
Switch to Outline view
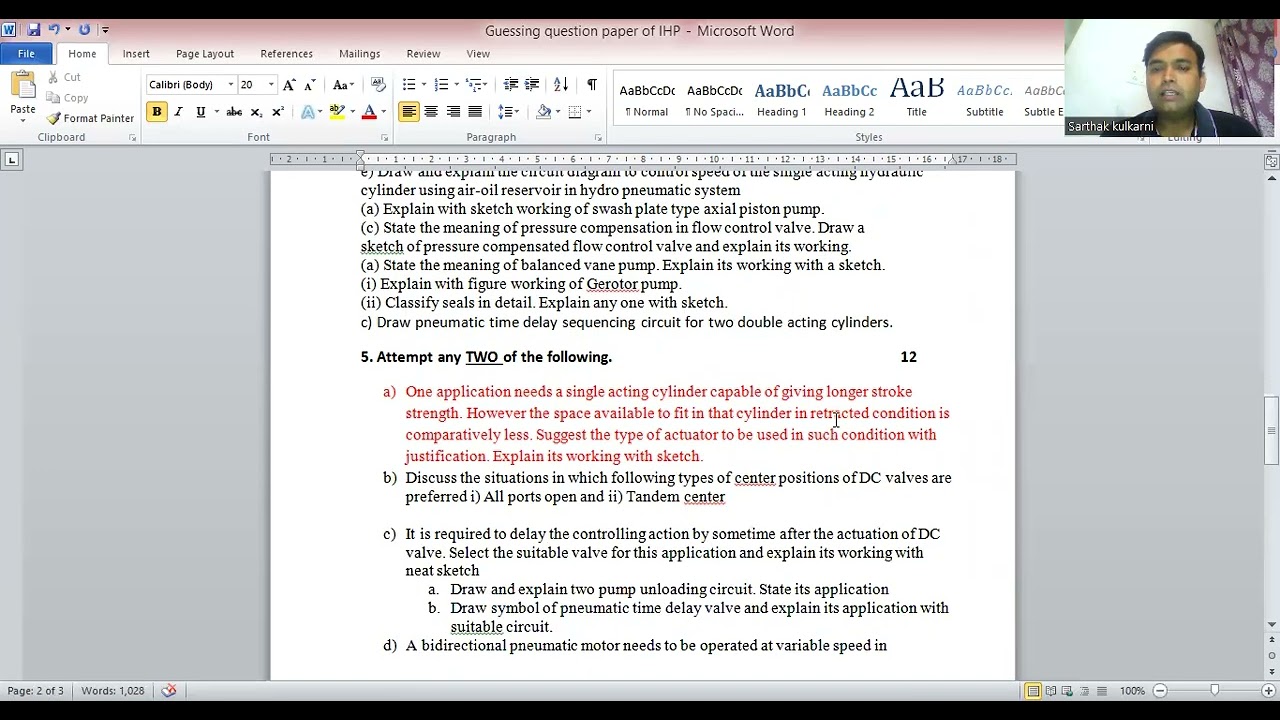click(1085, 691)
